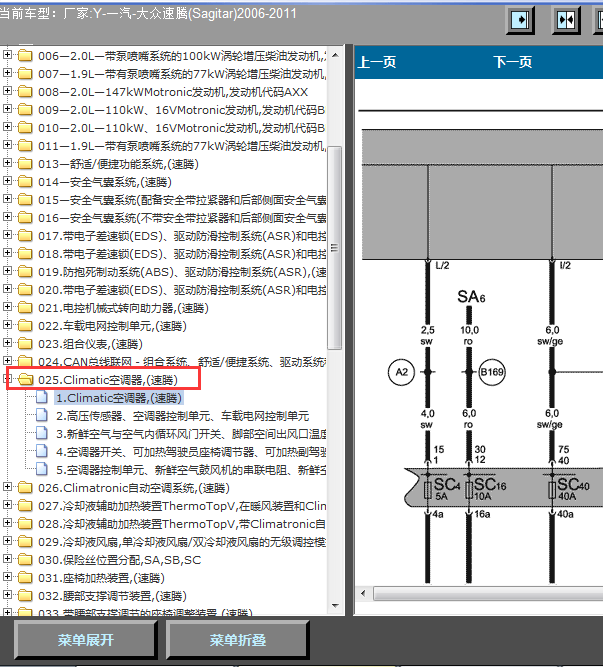The width and height of the screenshot is (603, 667).
Task: Collapse the 025 Climatic空调器 node
Action: pyautogui.click(x=7, y=379)
